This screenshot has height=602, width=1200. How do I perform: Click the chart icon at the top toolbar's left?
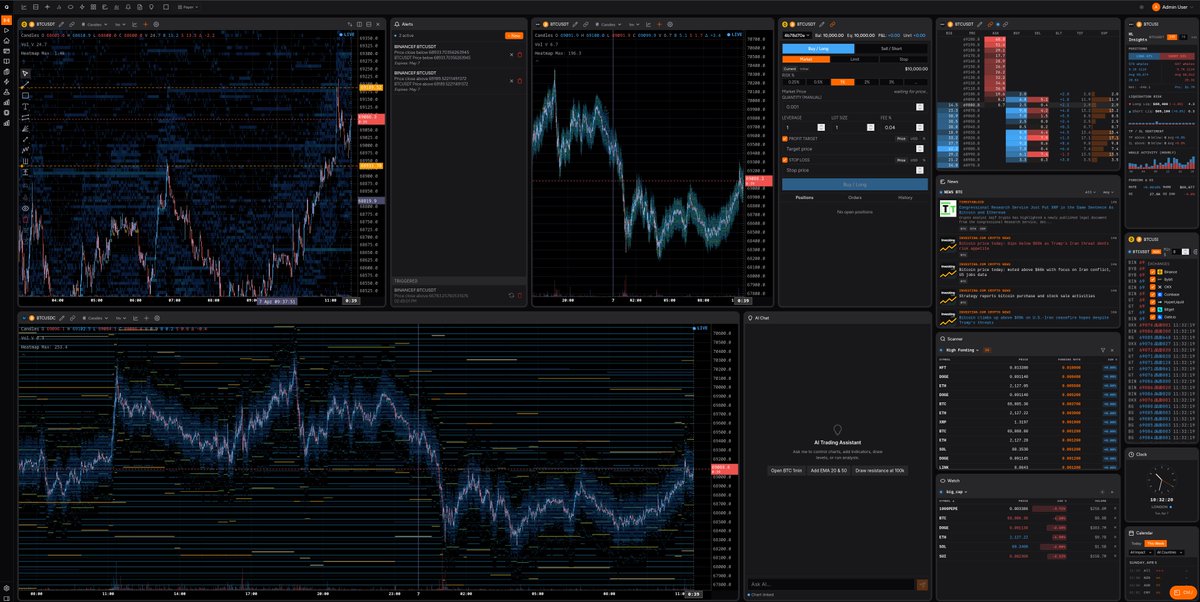(24, 7)
